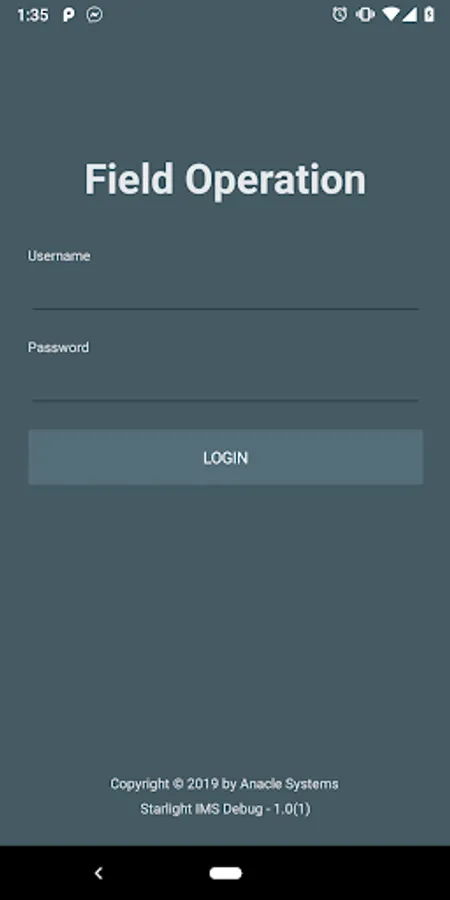Tap the vibrate mode status icon
The width and height of the screenshot is (450, 900).
[366, 15]
